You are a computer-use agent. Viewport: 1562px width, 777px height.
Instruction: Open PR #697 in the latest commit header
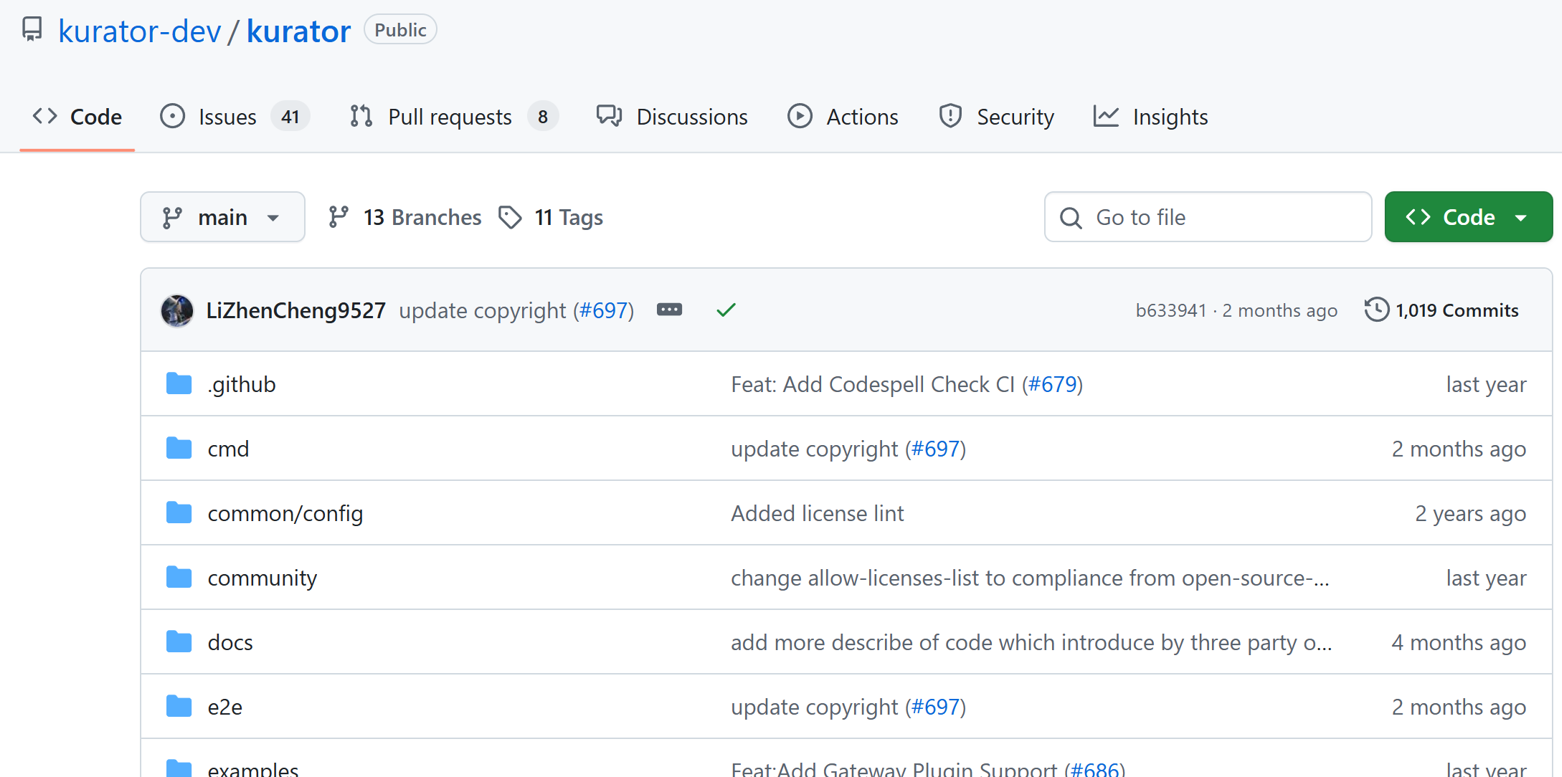(x=603, y=311)
